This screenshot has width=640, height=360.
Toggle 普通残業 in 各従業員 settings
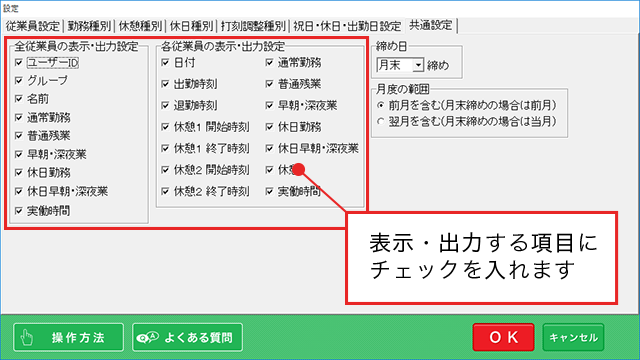(x=269, y=84)
